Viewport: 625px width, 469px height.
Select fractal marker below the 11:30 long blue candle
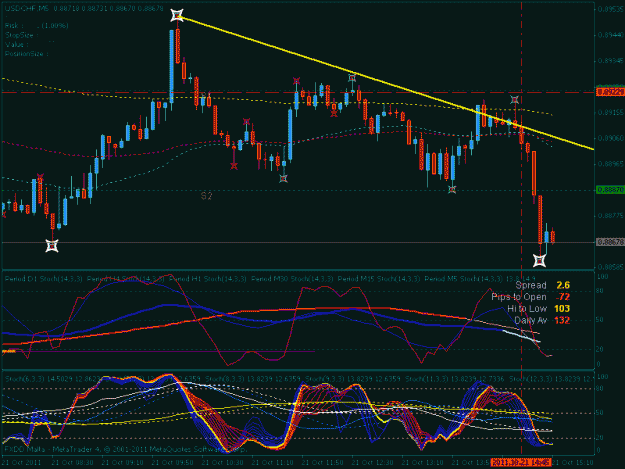(283, 179)
